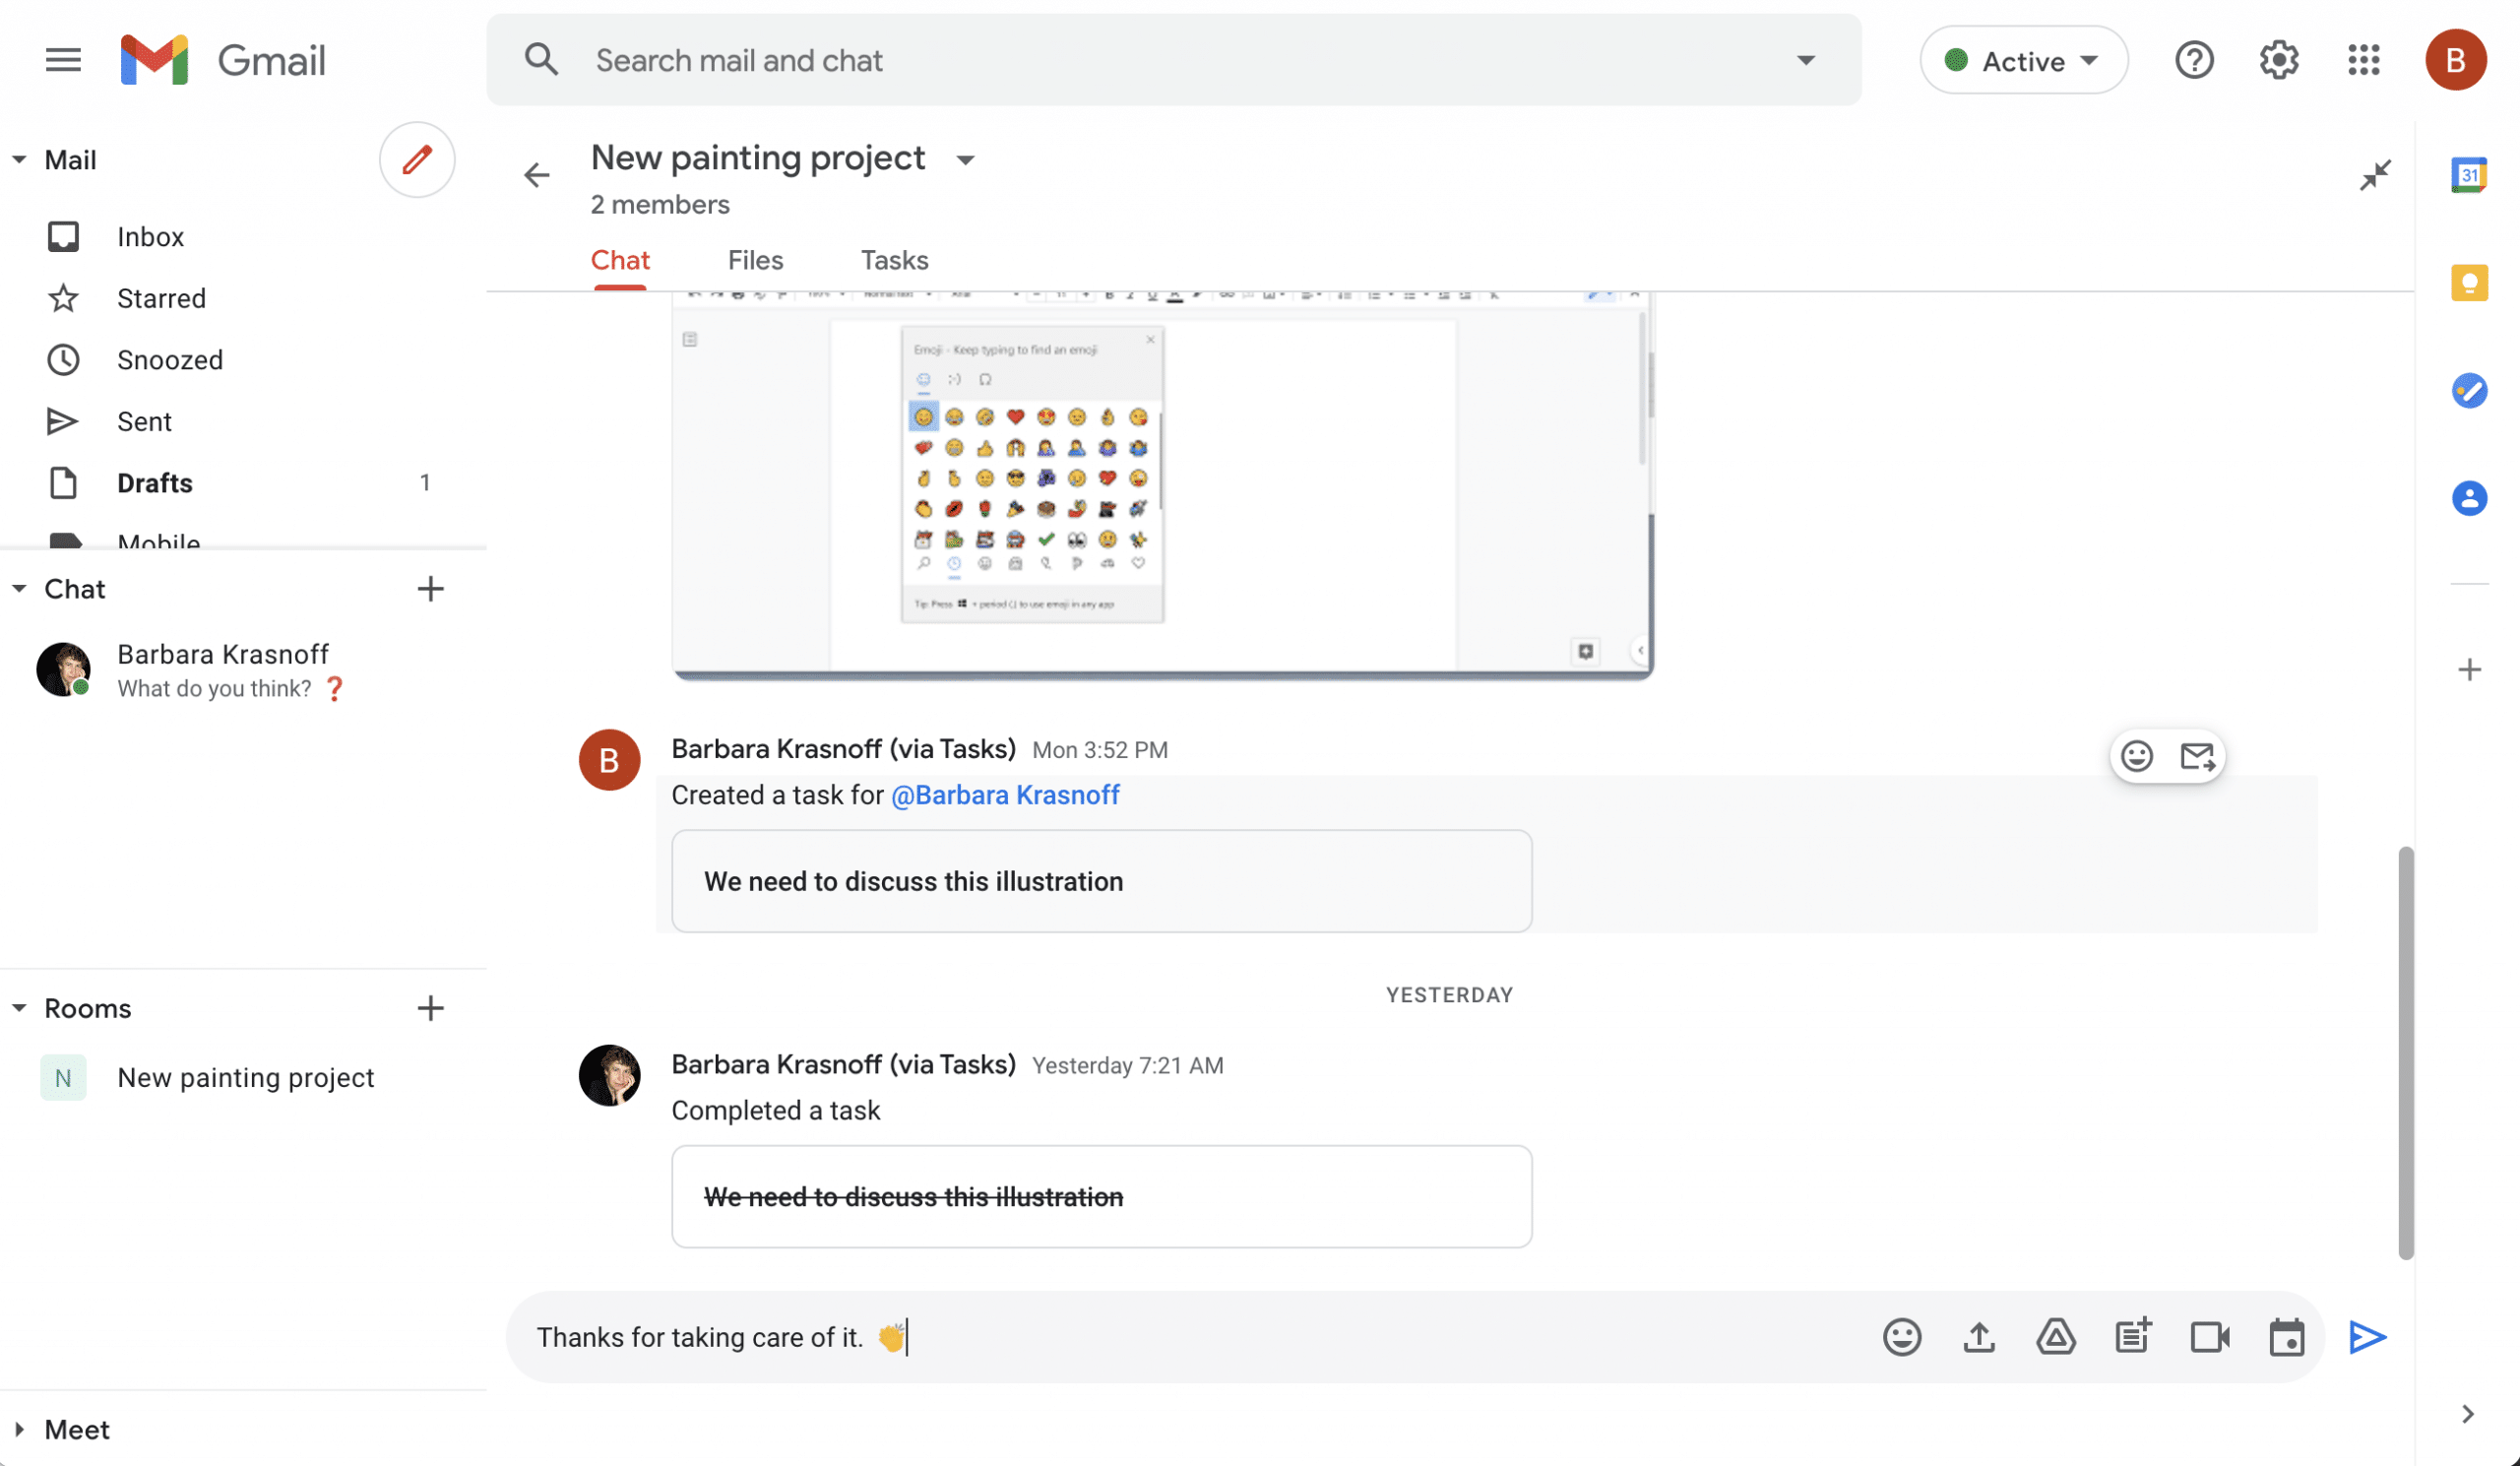Click the @Barbara Krasnoff mention link
The height and width of the screenshot is (1466, 2520).
point(1005,795)
